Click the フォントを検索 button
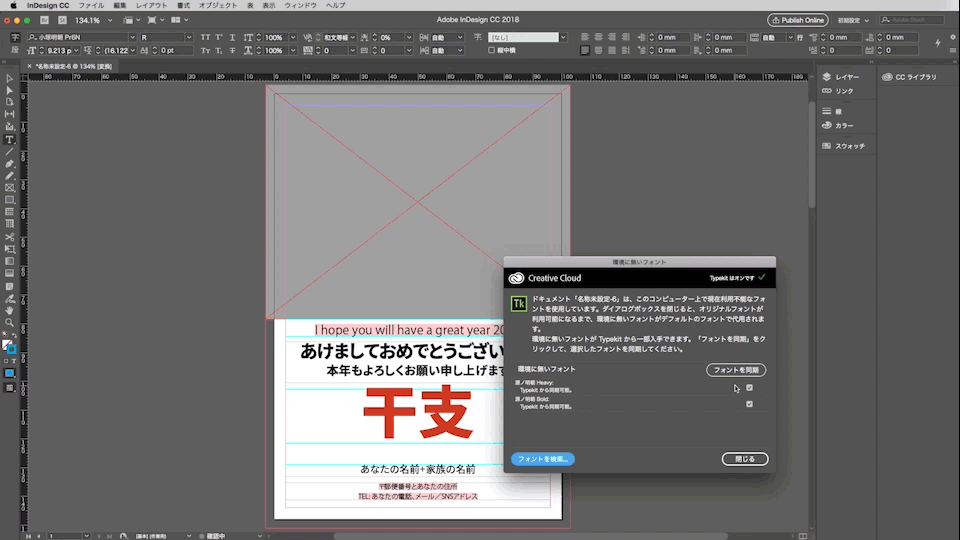 pyautogui.click(x=542, y=459)
